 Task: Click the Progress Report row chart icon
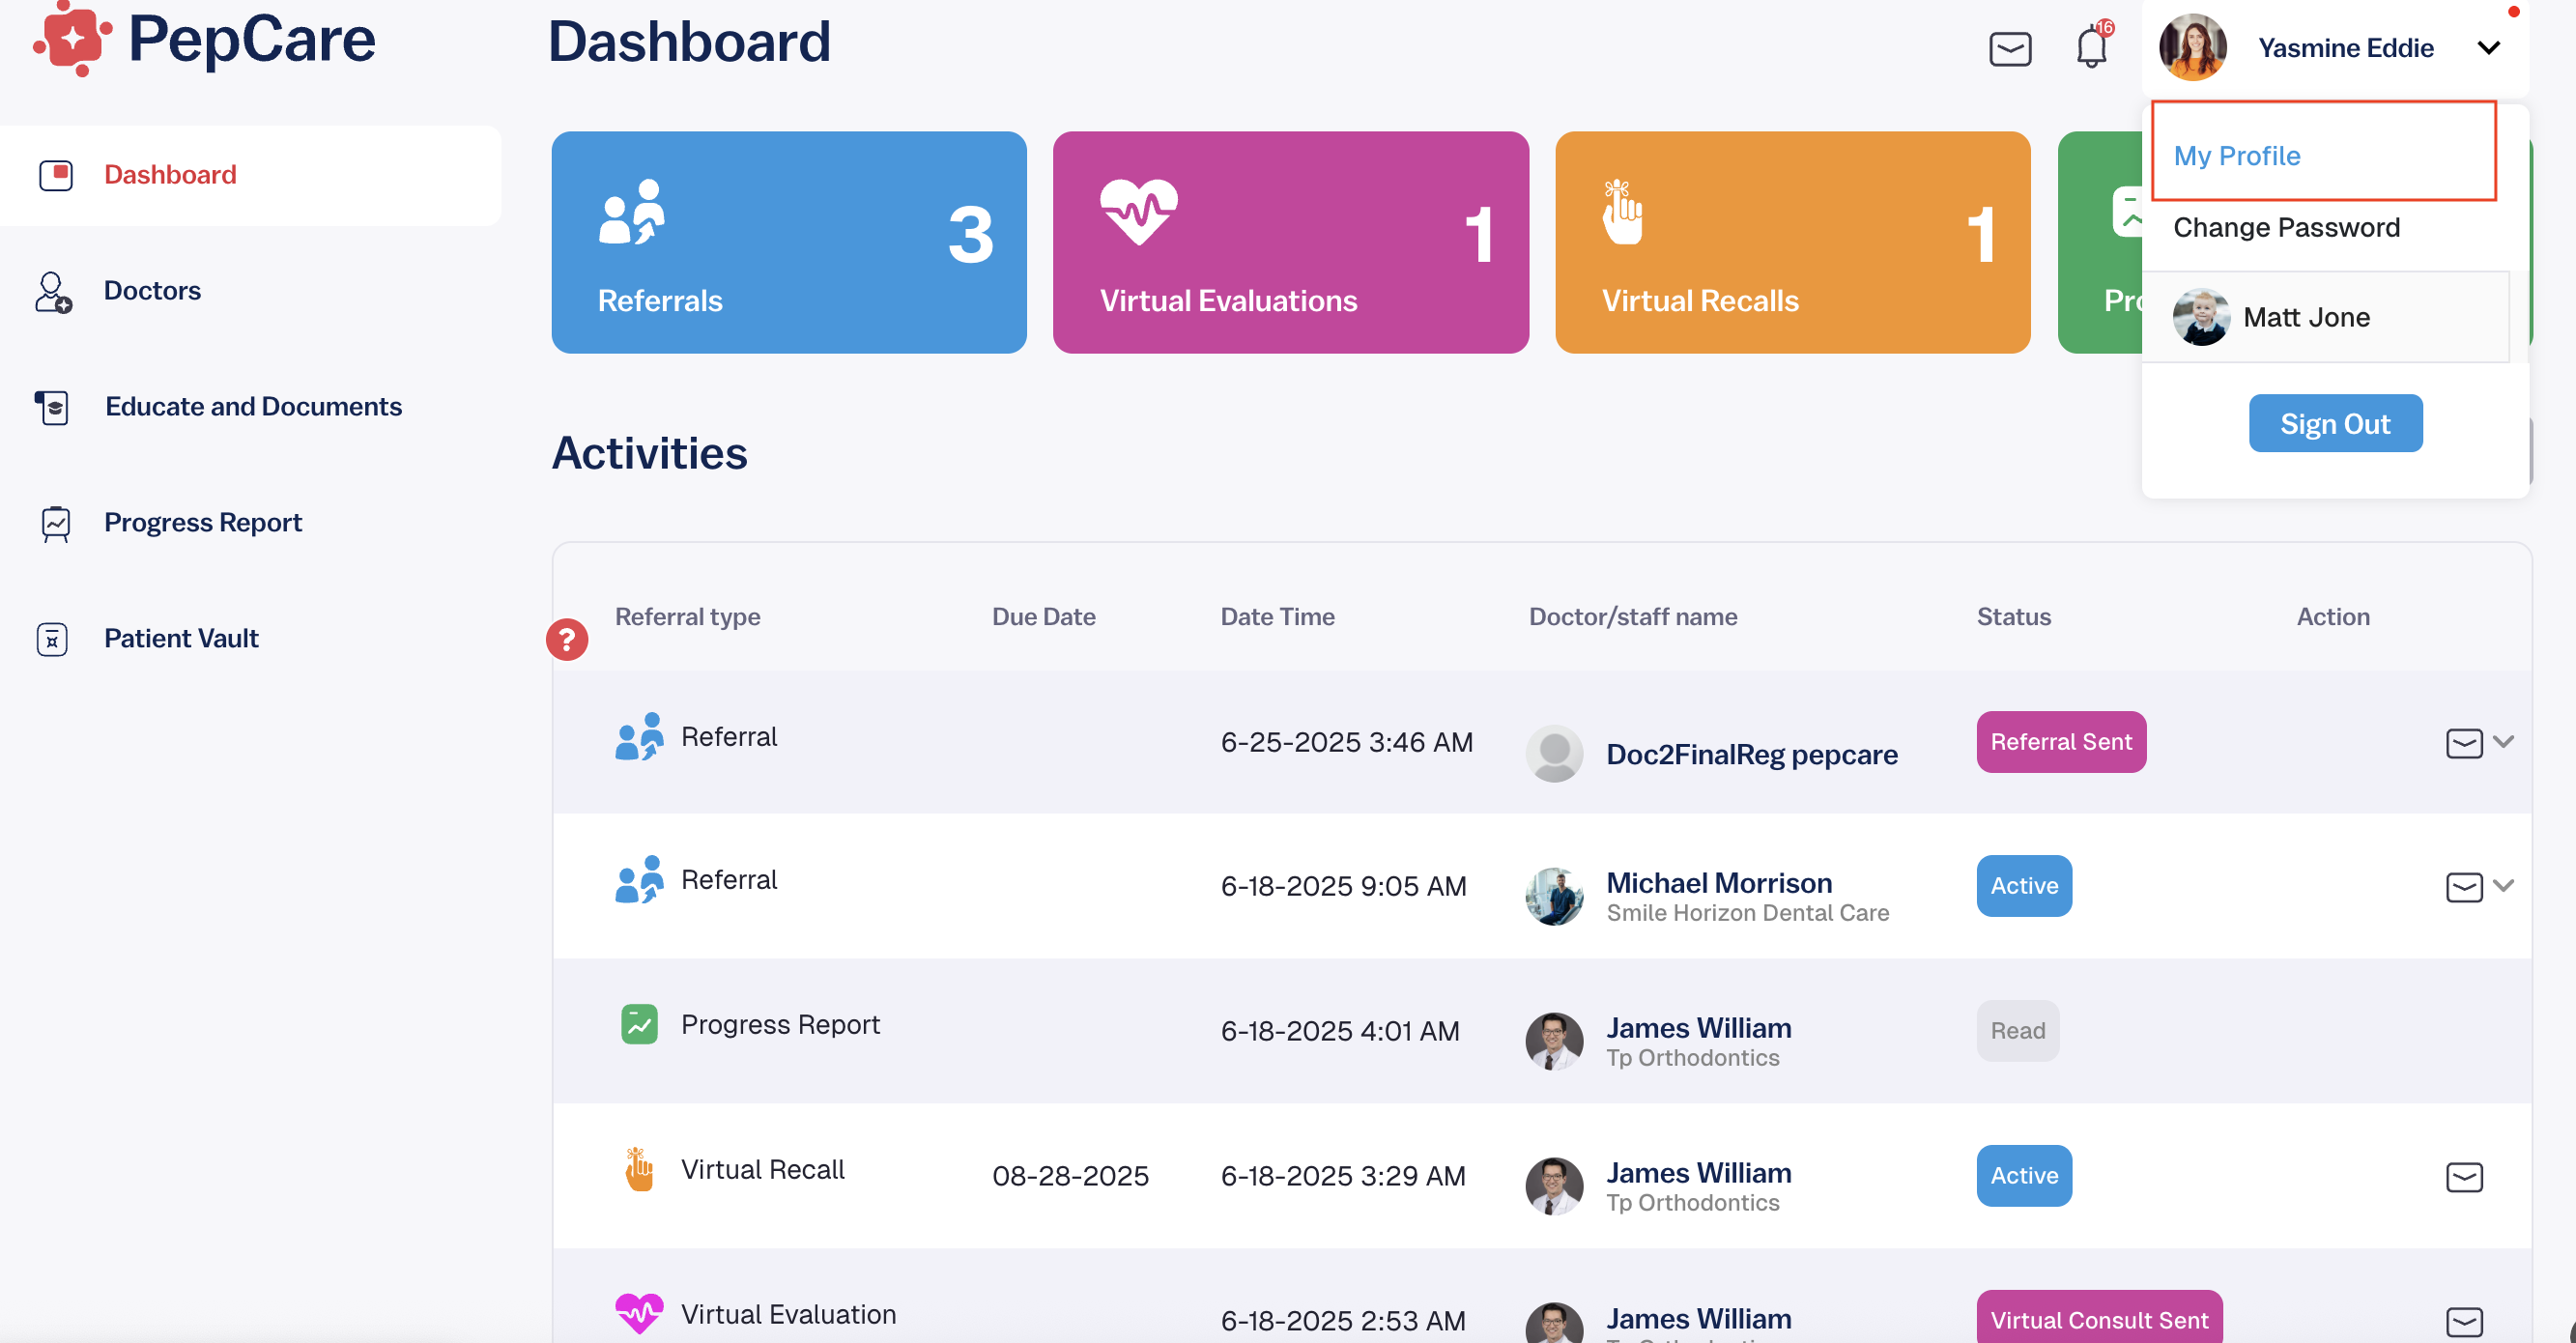(639, 1024)
